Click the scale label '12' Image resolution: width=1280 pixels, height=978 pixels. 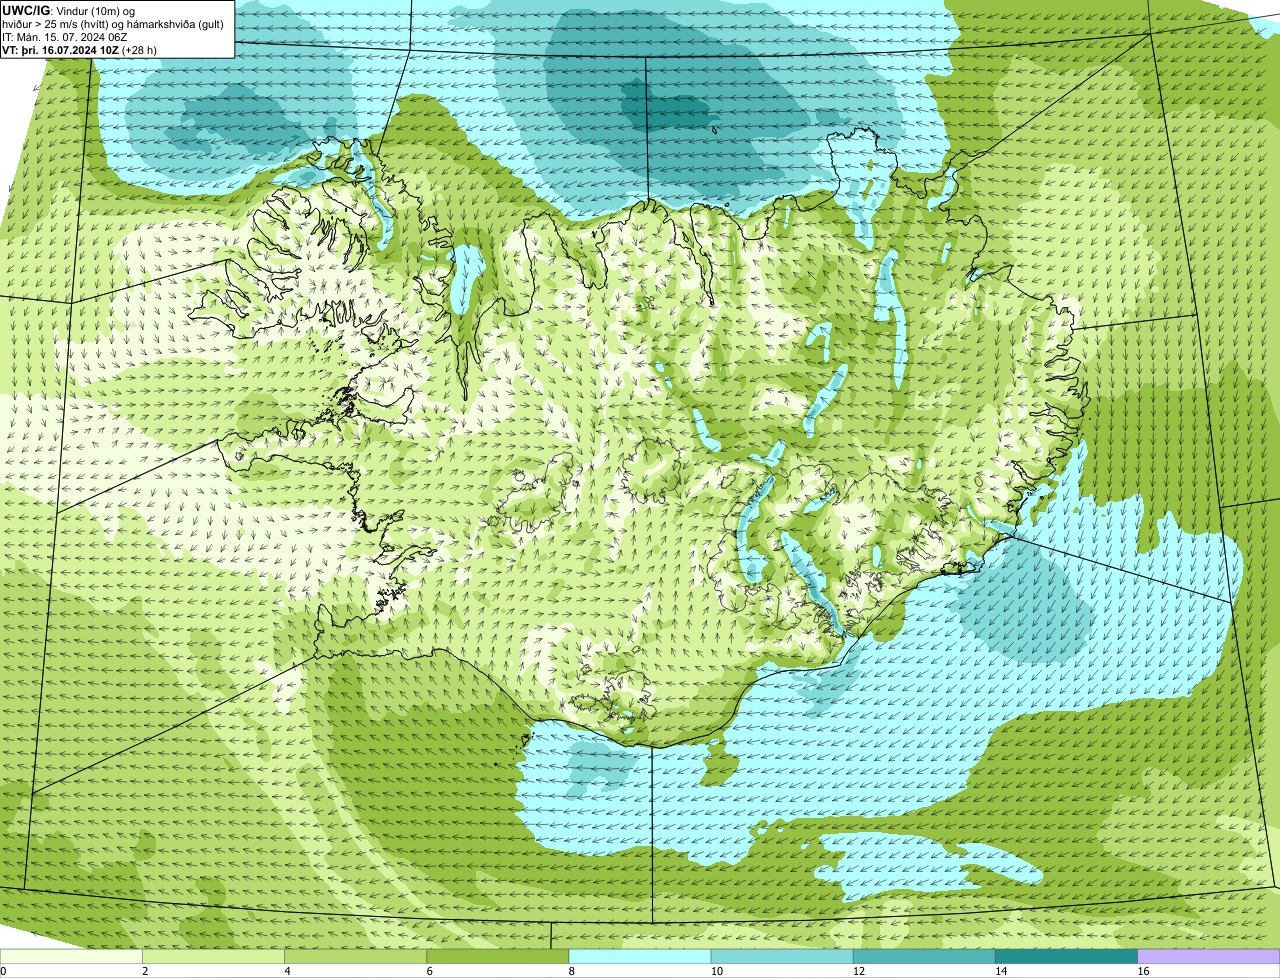859,971
